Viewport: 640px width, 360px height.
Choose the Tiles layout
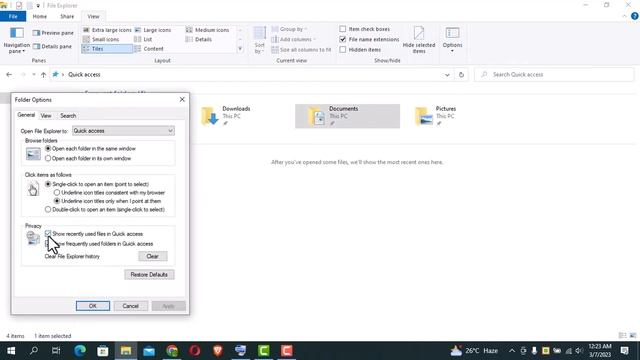[x=107, y=49]
